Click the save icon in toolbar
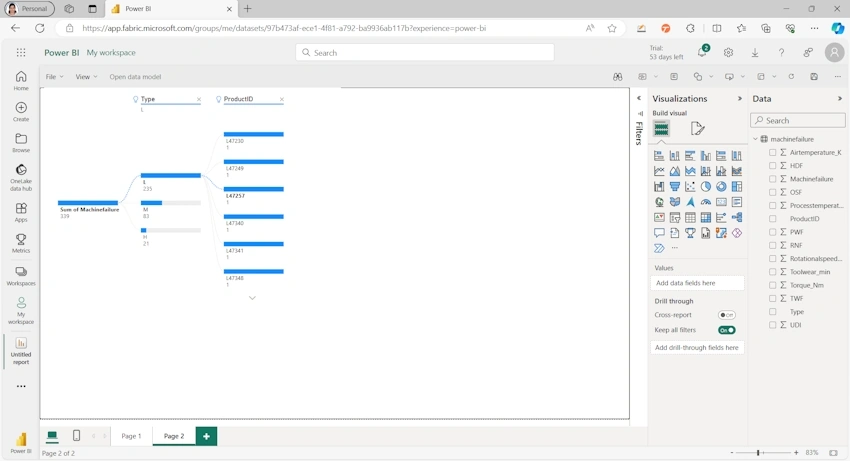This screenshot has width=850, height=461. [x=814, y=77]
